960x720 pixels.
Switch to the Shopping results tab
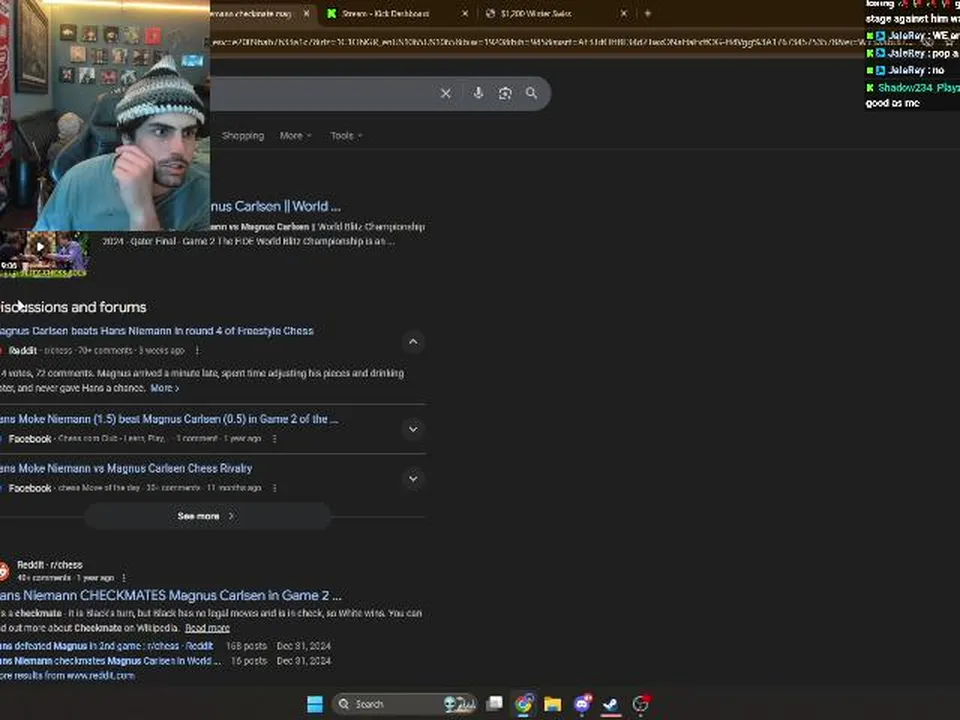coord(243,136)
